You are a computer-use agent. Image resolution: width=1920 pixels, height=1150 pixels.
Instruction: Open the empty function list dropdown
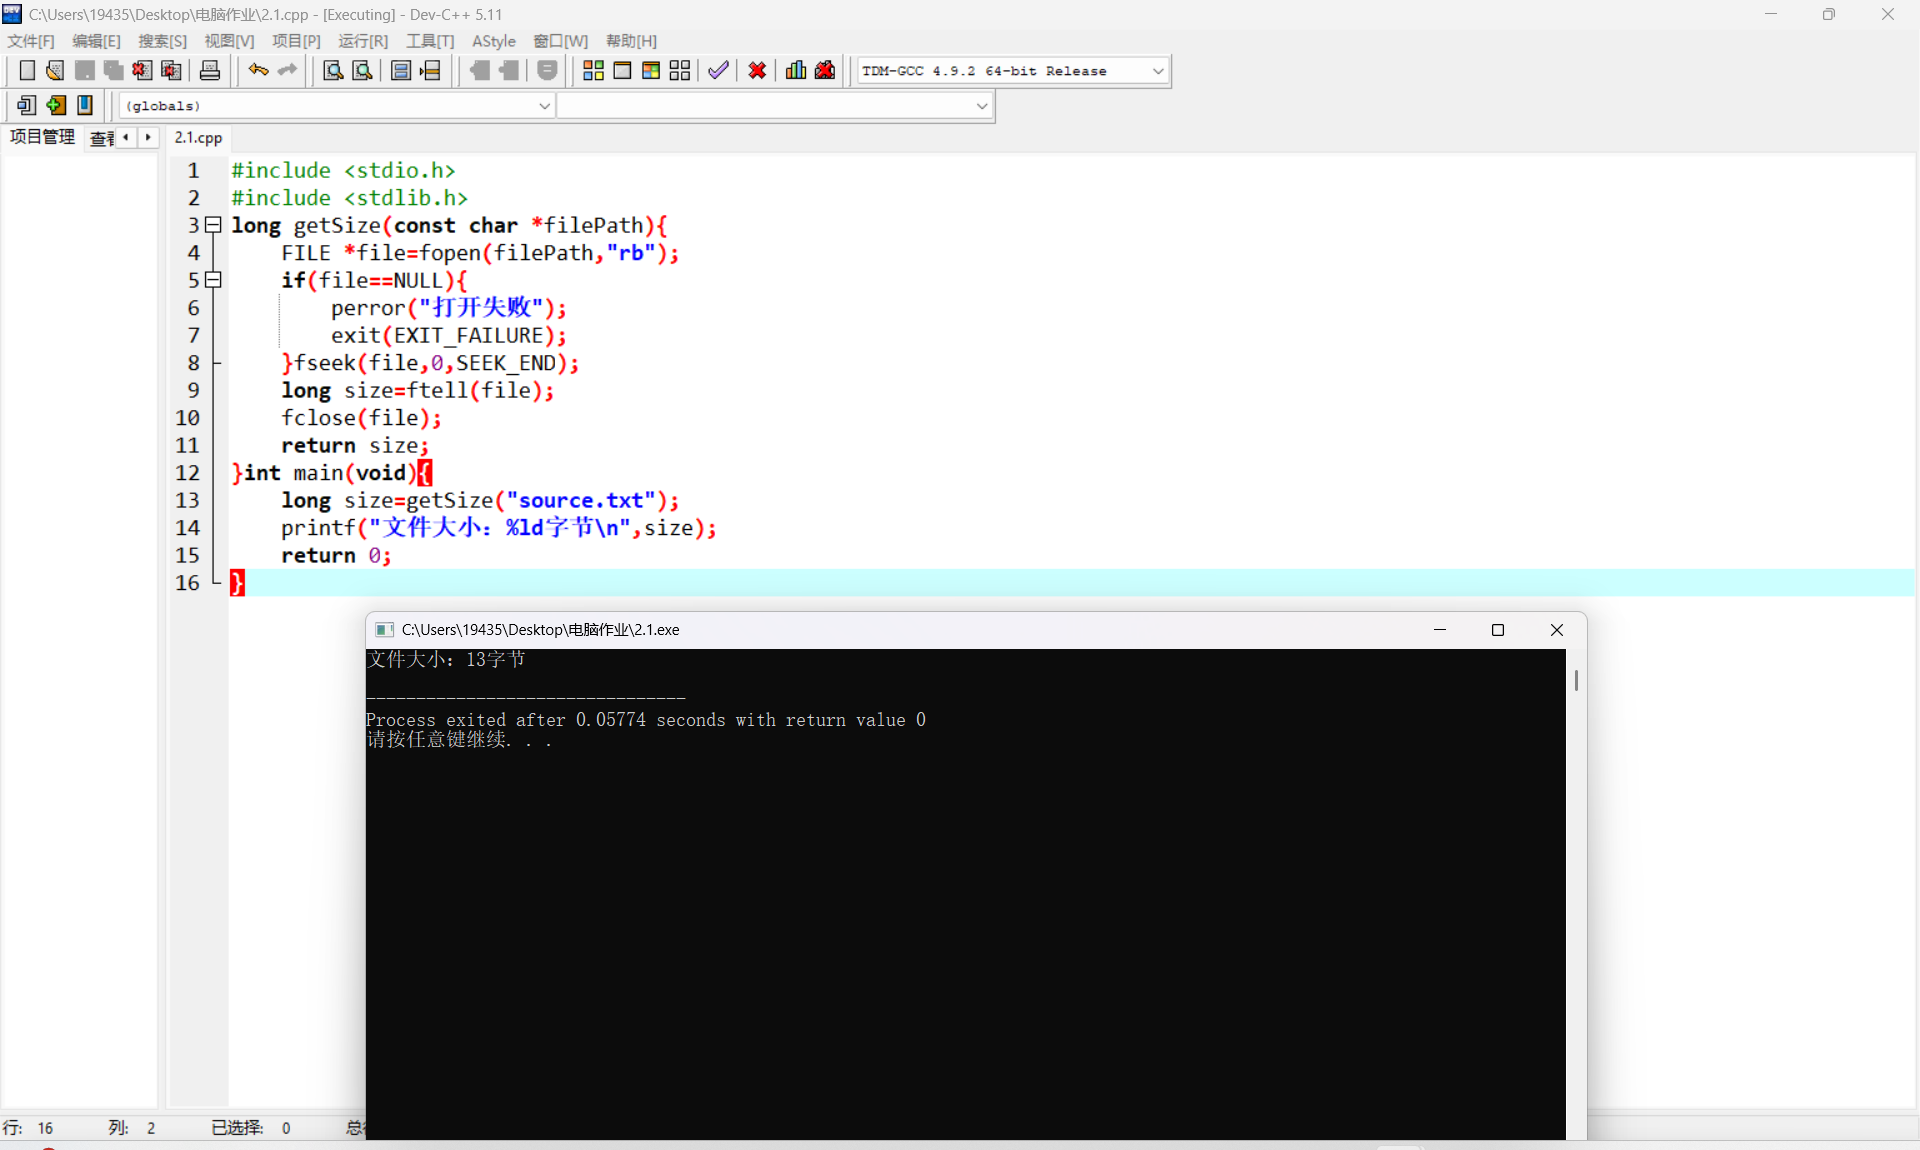coord(981,106)
